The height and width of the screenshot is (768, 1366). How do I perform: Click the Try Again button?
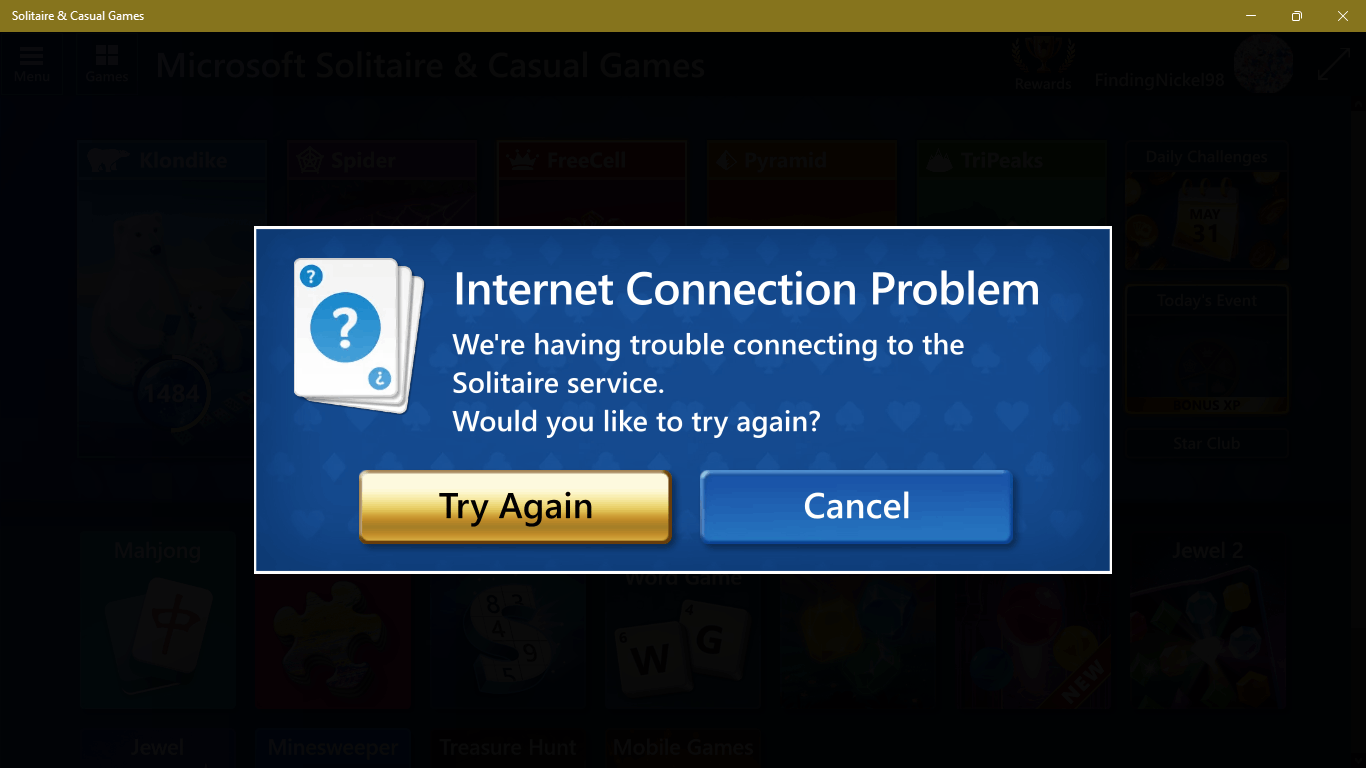coord(515,506)
